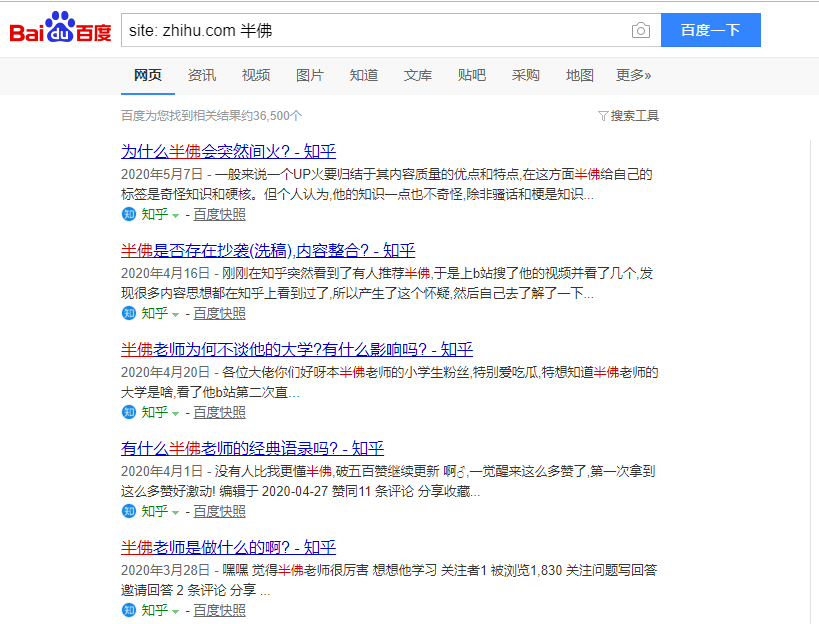Screen dimensions: 819x624
Task: Click the result count text '约36,500个'
Action: [272, 115]
